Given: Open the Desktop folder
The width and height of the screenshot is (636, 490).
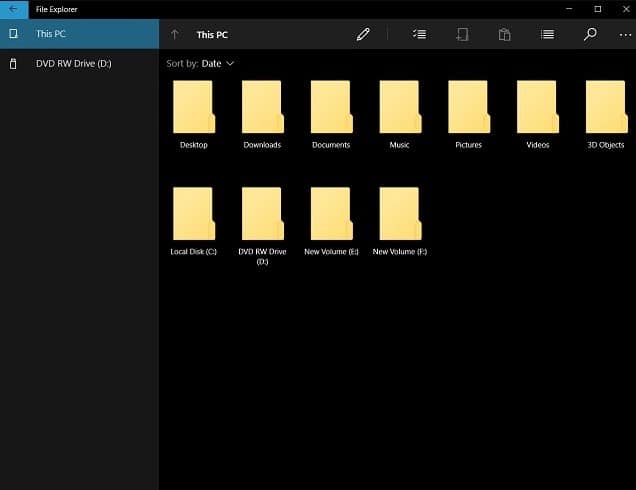Looking at the screenshot, I should click(x=194, y=108).
